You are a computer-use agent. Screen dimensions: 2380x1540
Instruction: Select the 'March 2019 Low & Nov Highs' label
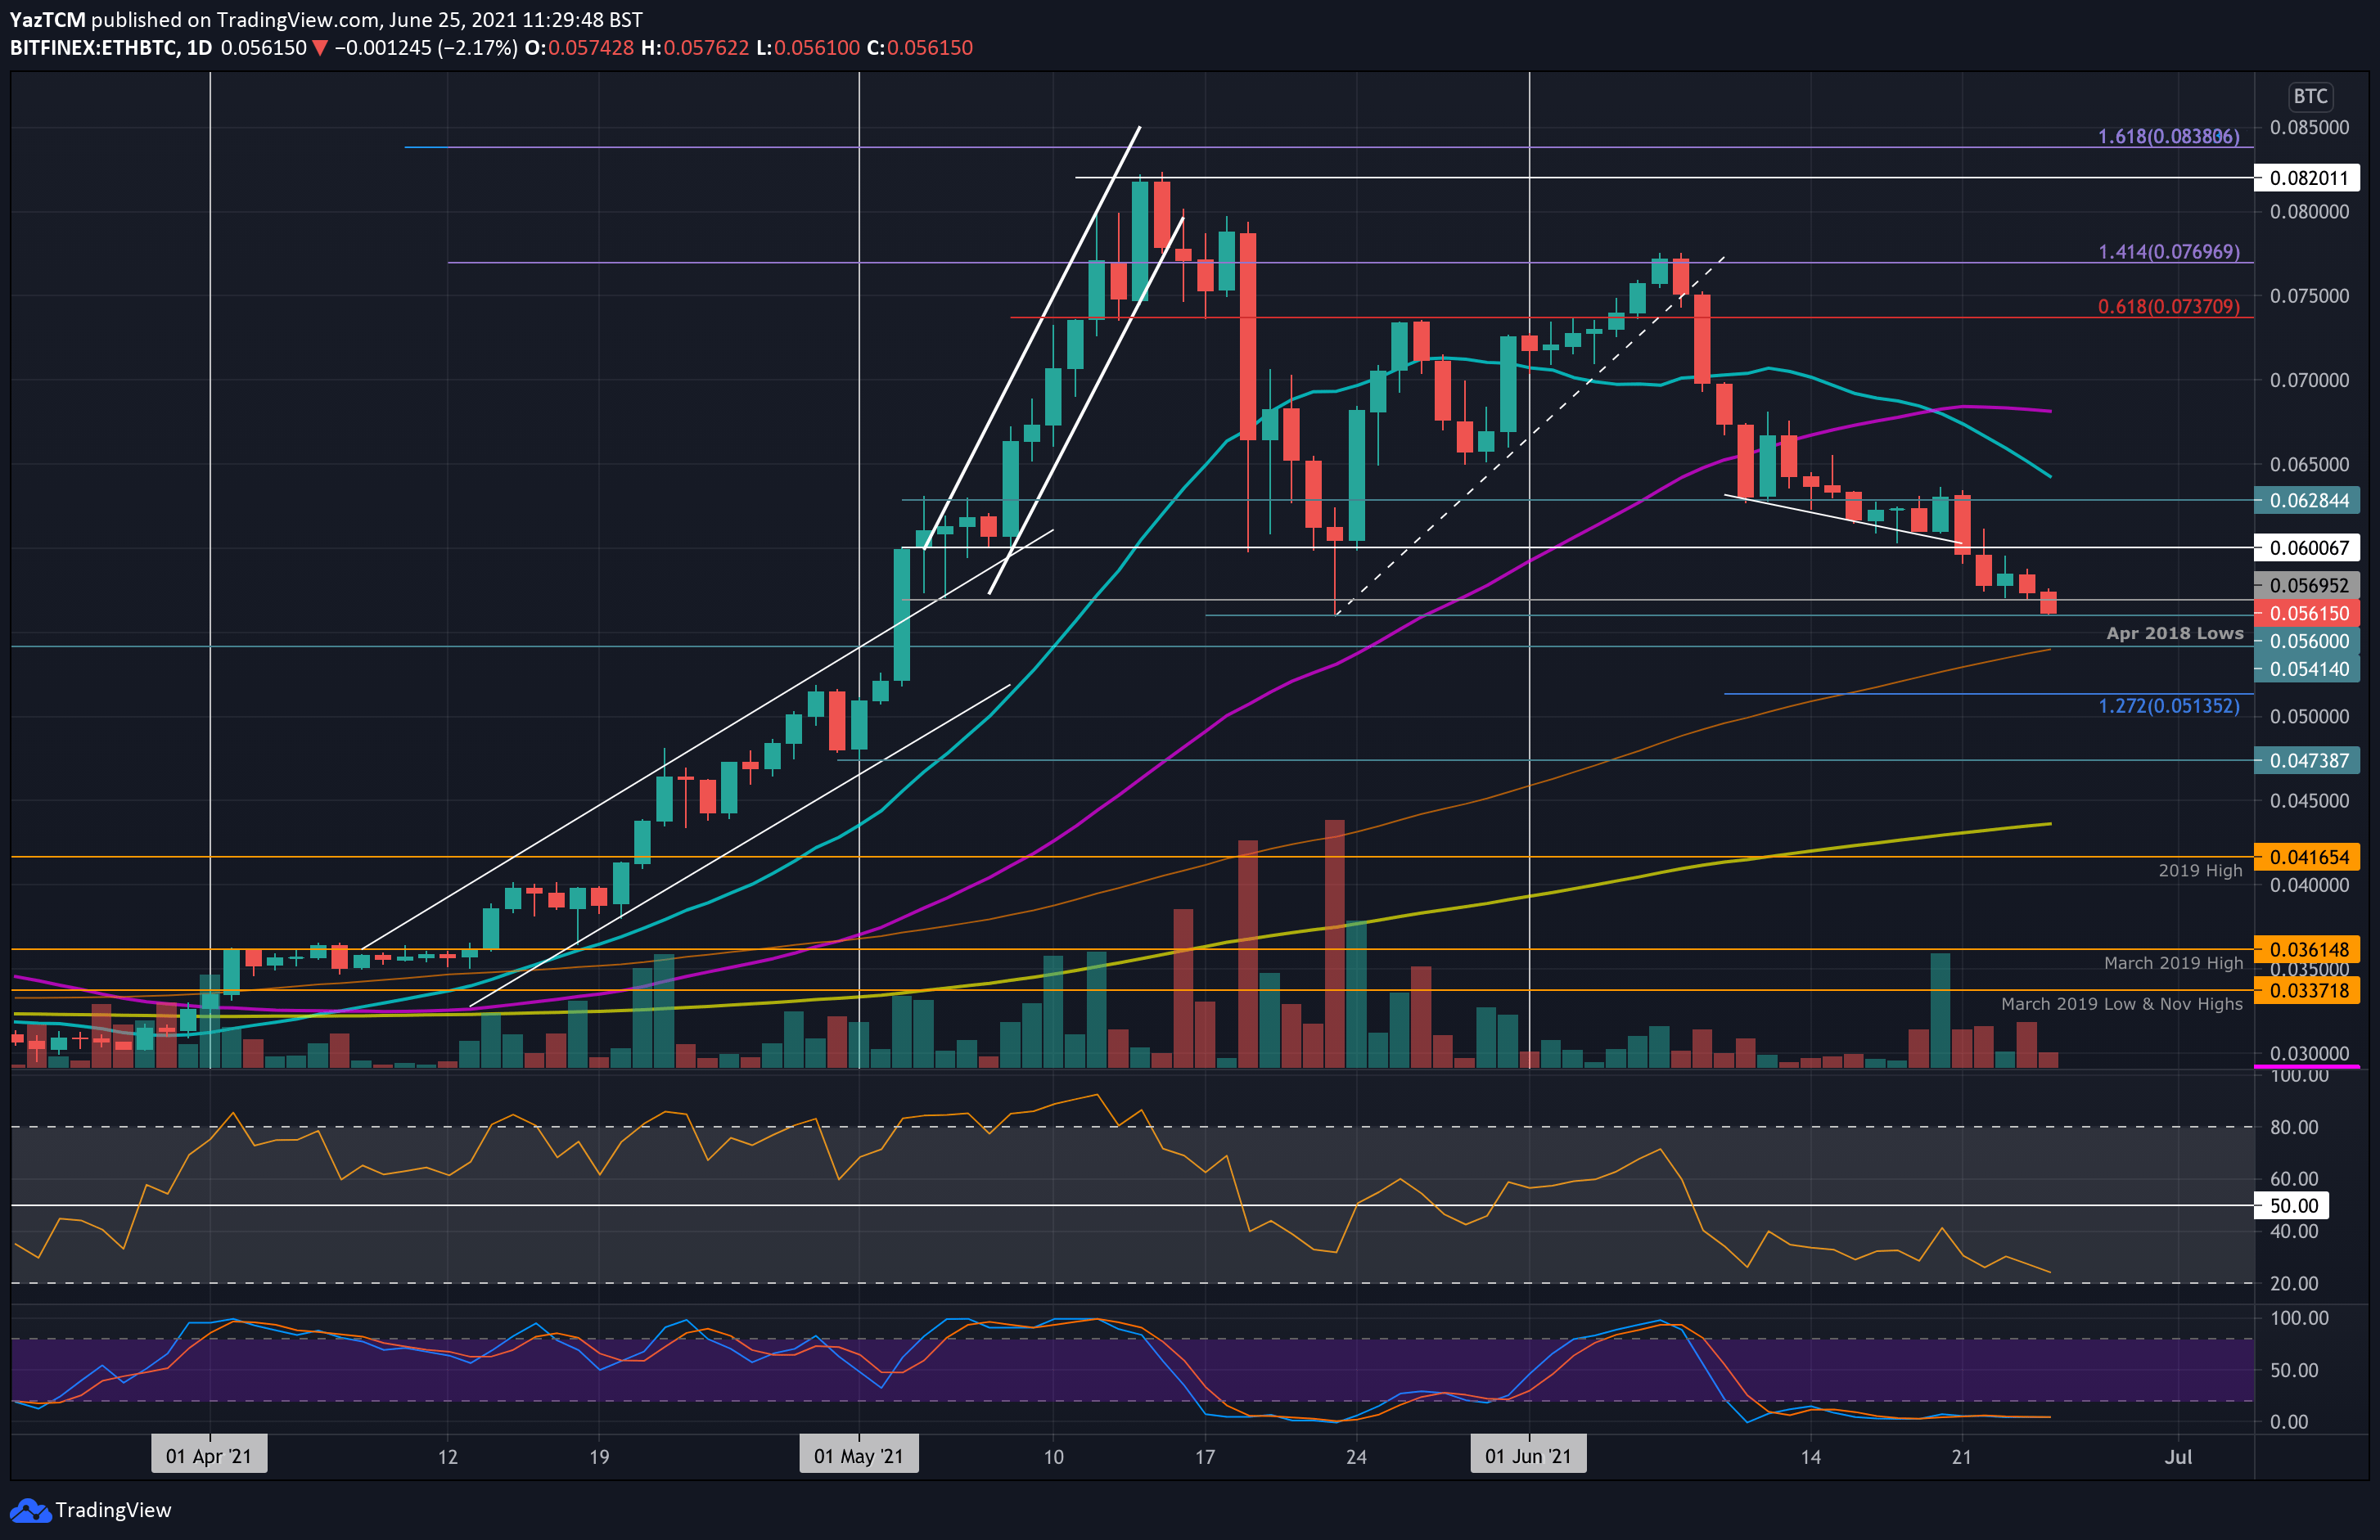[2122, 1003]
